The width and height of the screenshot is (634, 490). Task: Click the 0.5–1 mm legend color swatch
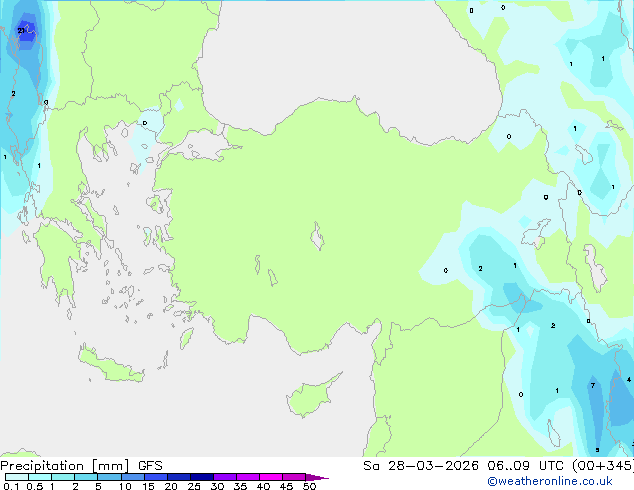(x=40, y=477)
